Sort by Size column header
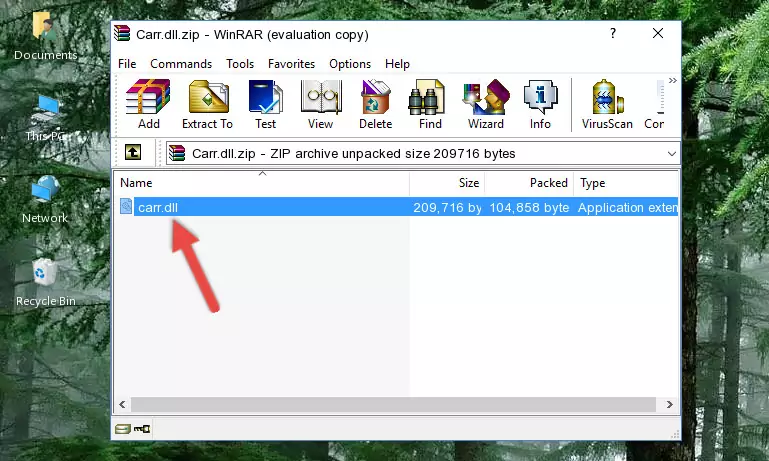769x461 pixels. [447, 183]
